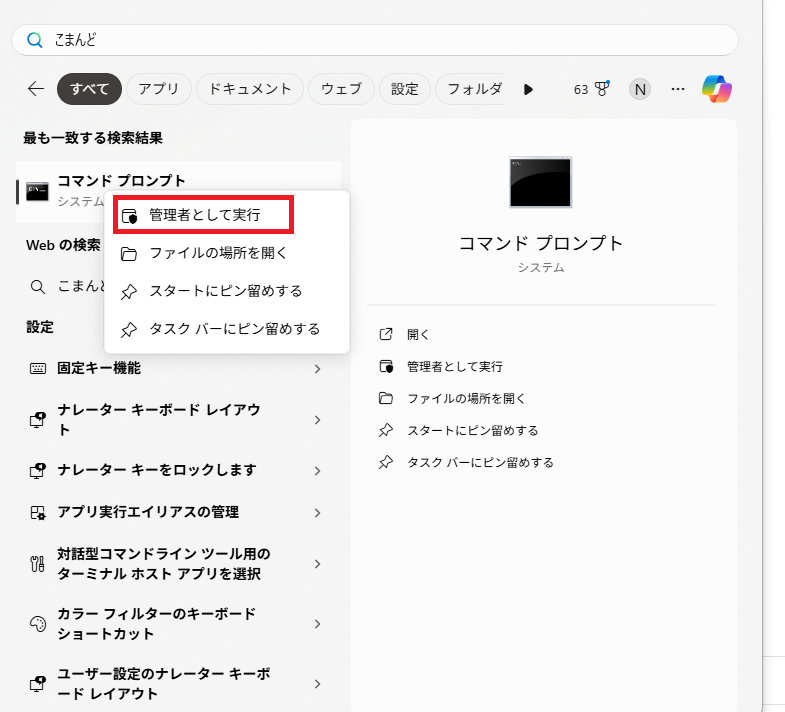Click the N user account avatar
Screen dimensions: 785x712
click(x=640, y=89)
